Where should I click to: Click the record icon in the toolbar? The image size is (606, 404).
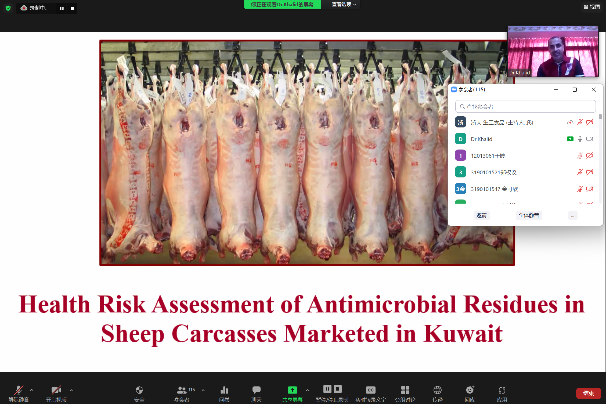coord(331,389)
